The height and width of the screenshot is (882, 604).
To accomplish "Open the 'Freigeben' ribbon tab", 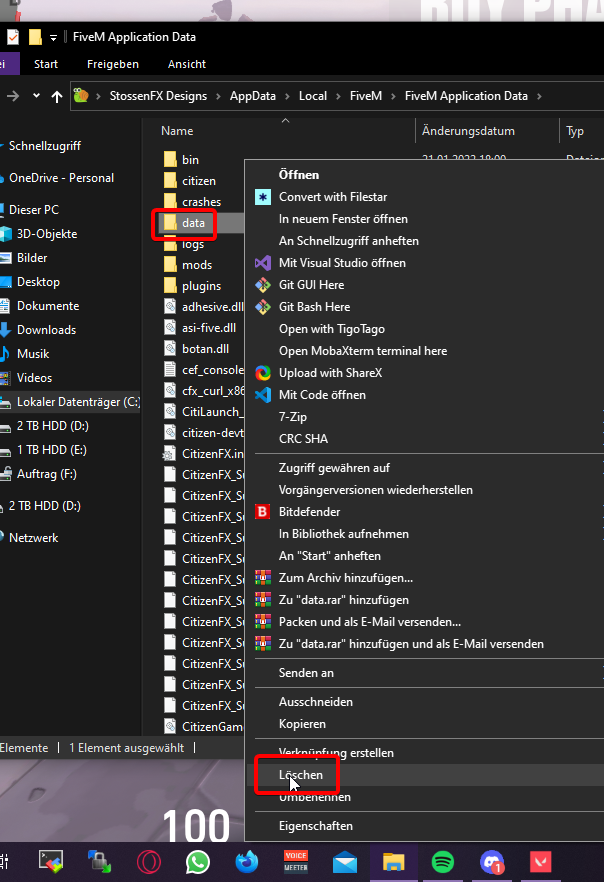I will click(x=112, y=64).
